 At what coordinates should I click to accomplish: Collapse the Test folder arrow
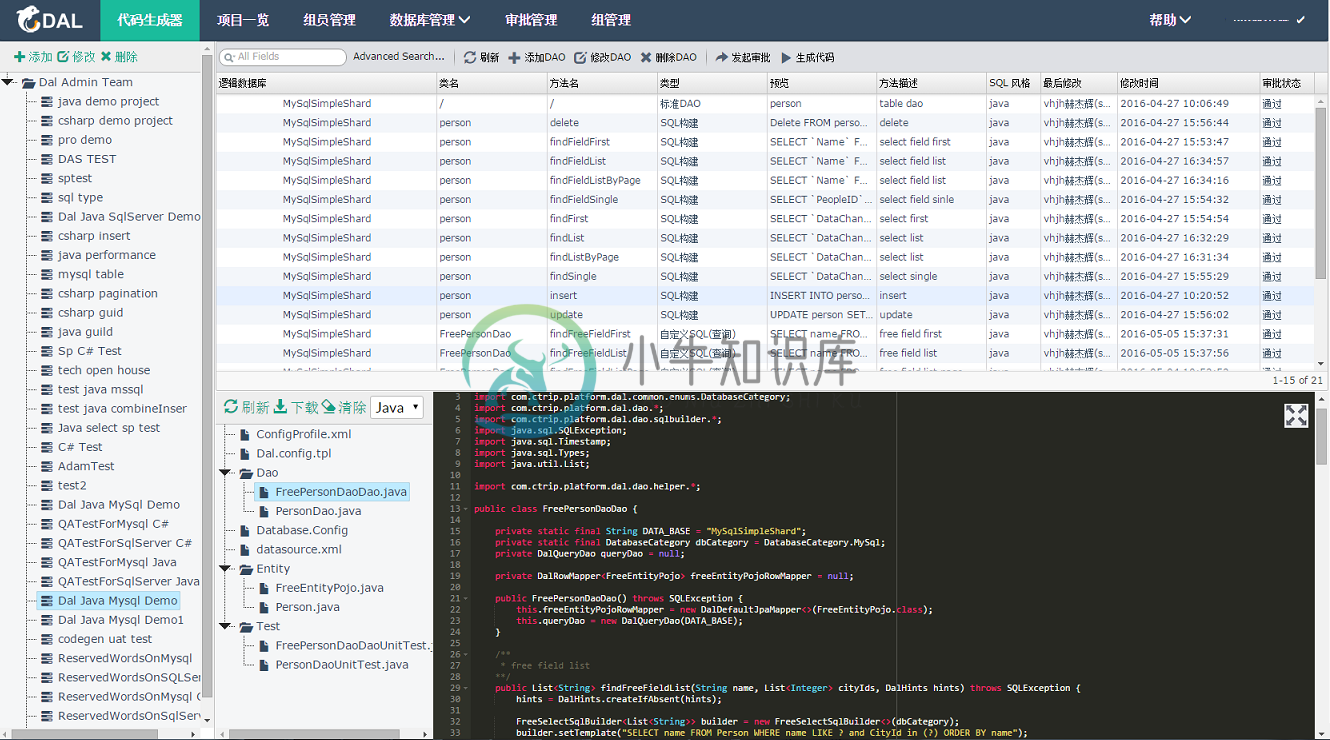tap(226, 626)
